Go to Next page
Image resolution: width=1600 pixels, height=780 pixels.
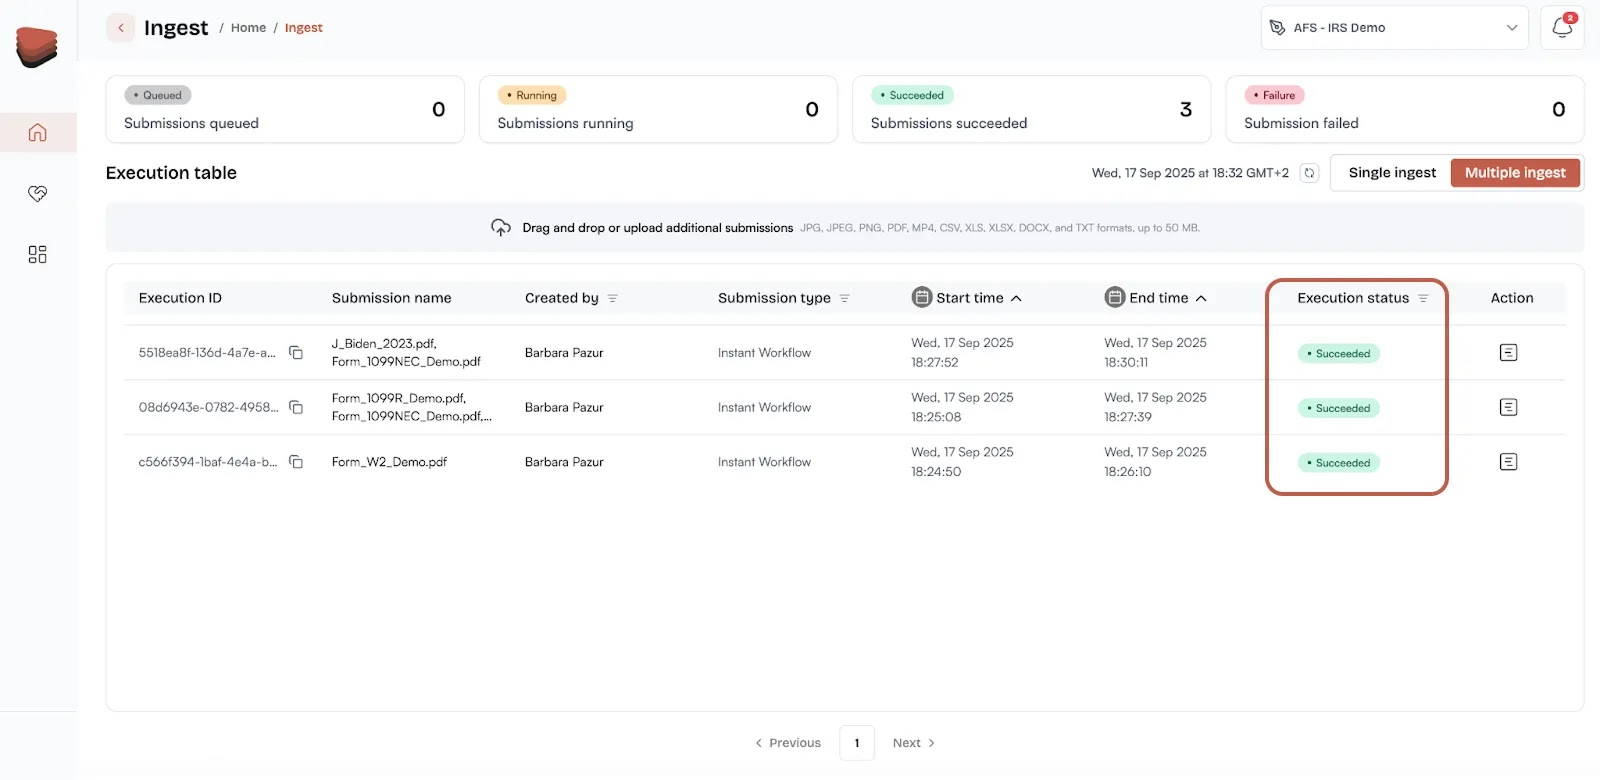pyautogui.click(x=914, y=743)
